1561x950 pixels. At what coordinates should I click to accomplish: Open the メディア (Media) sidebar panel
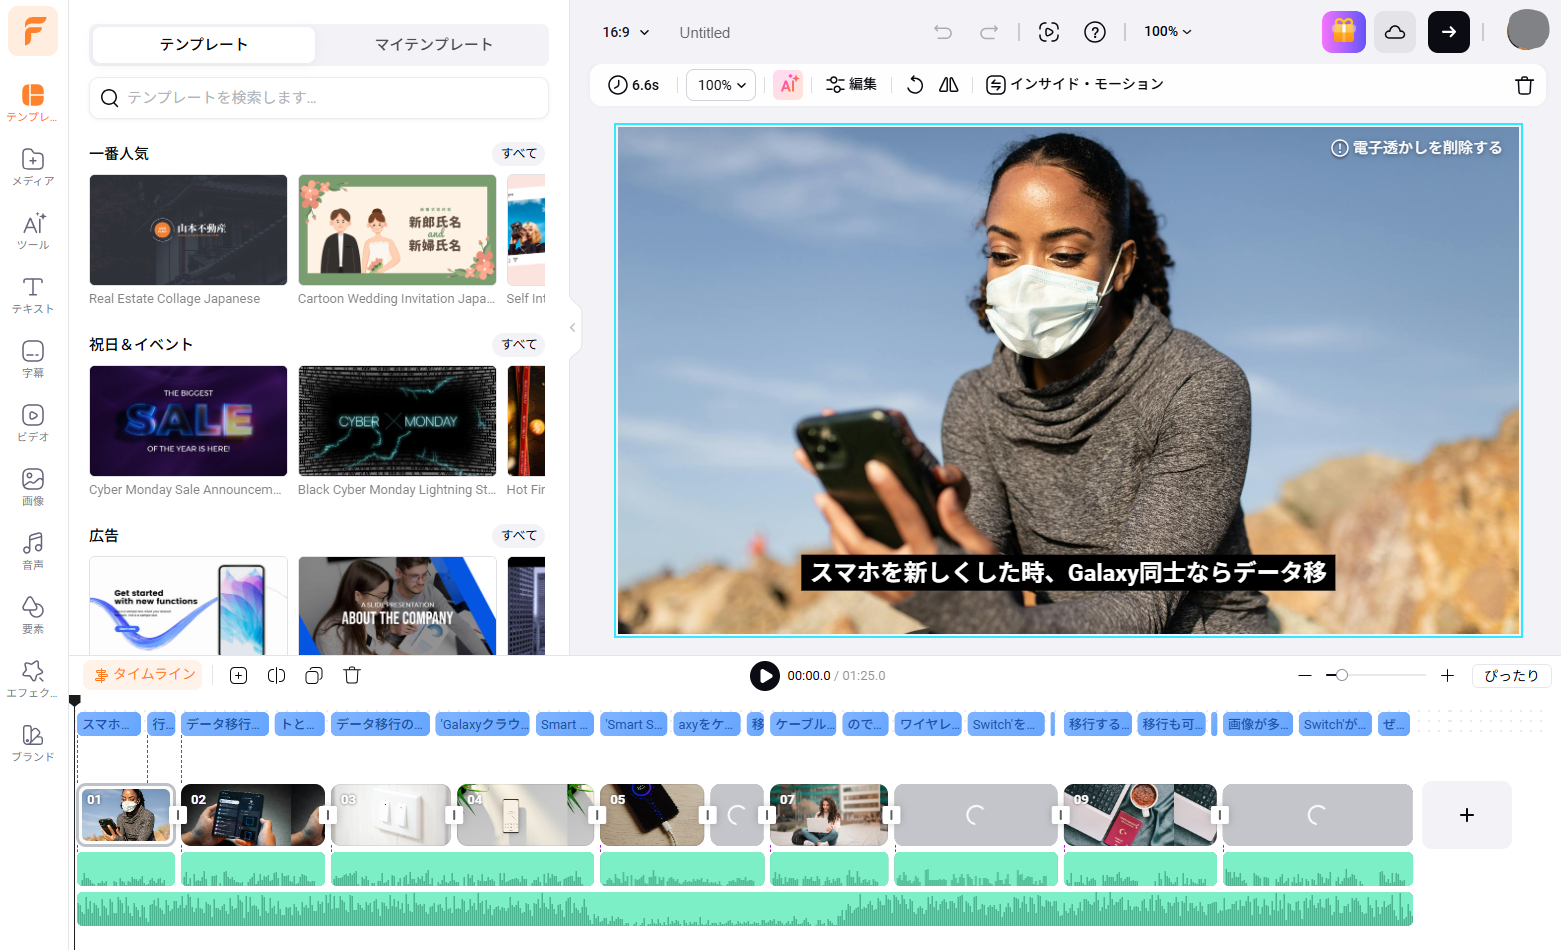(x=33, y=167)
